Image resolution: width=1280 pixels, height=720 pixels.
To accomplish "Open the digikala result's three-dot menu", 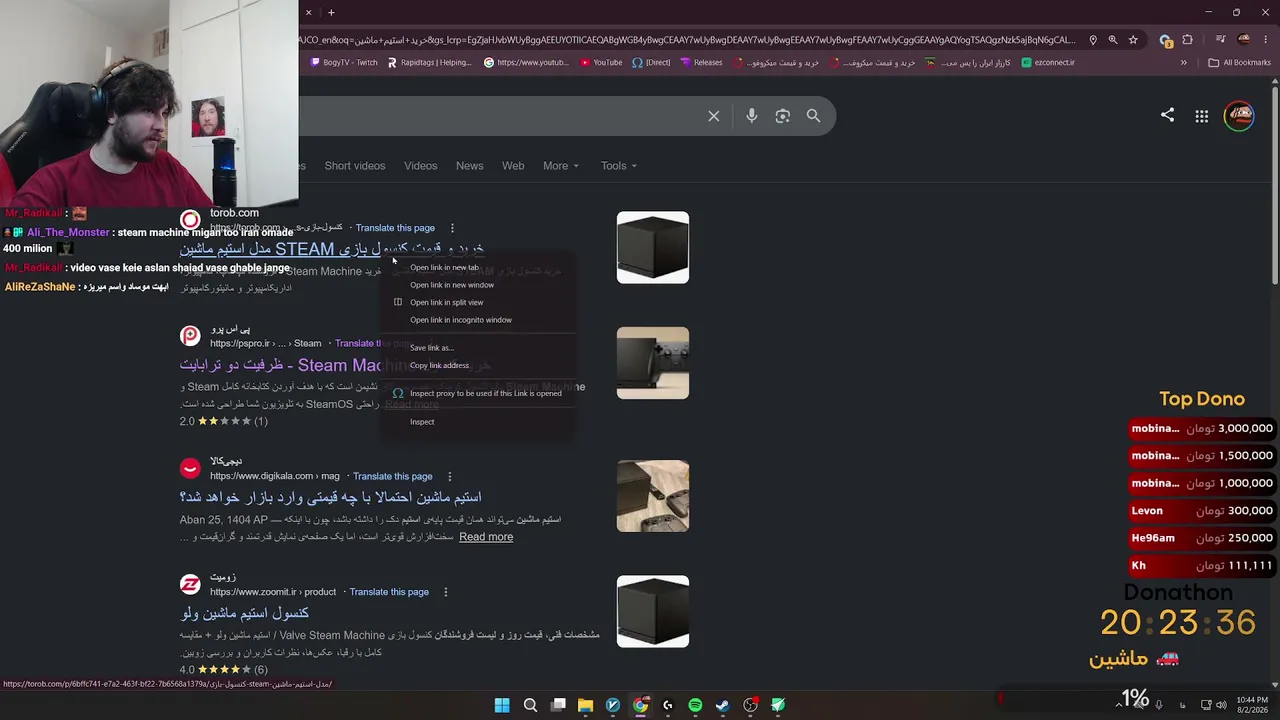I will (x=449, y=476).
